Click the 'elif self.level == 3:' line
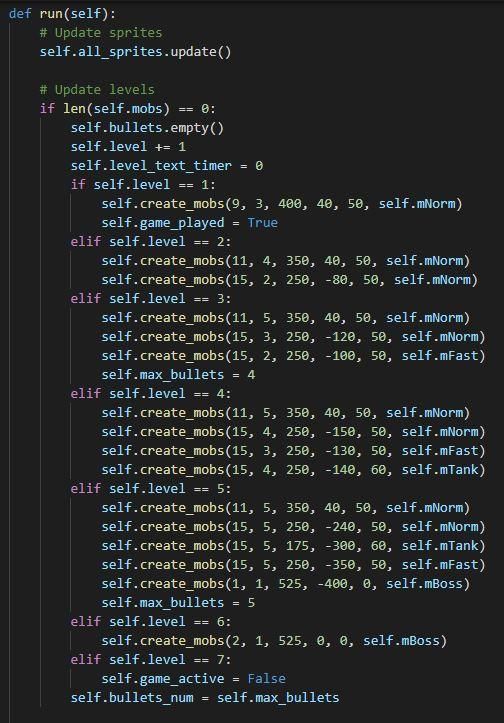 (151, 298)
